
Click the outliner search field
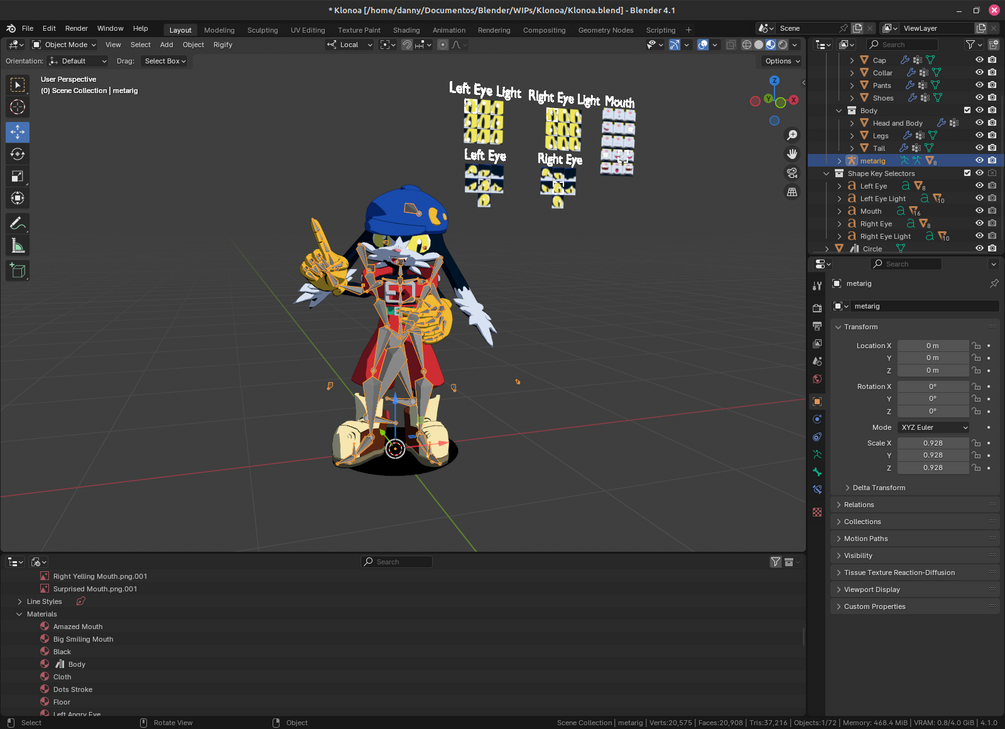click(902, 45)
